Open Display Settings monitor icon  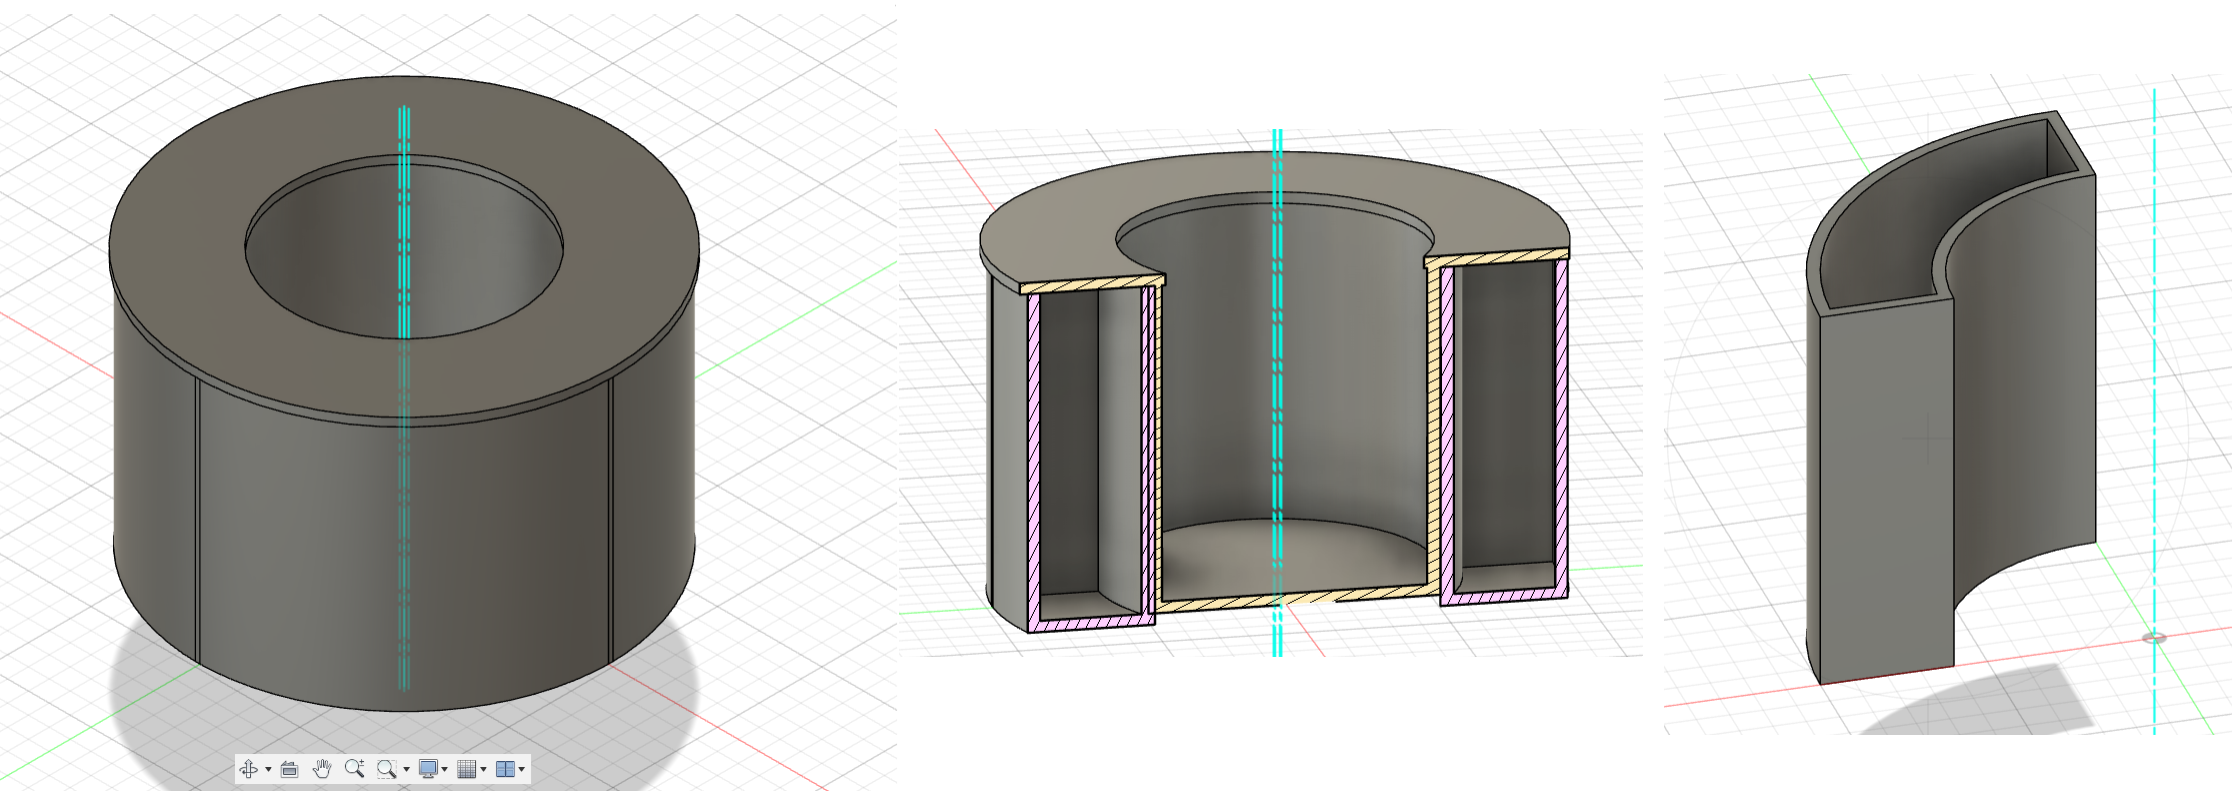click(428, 769)
